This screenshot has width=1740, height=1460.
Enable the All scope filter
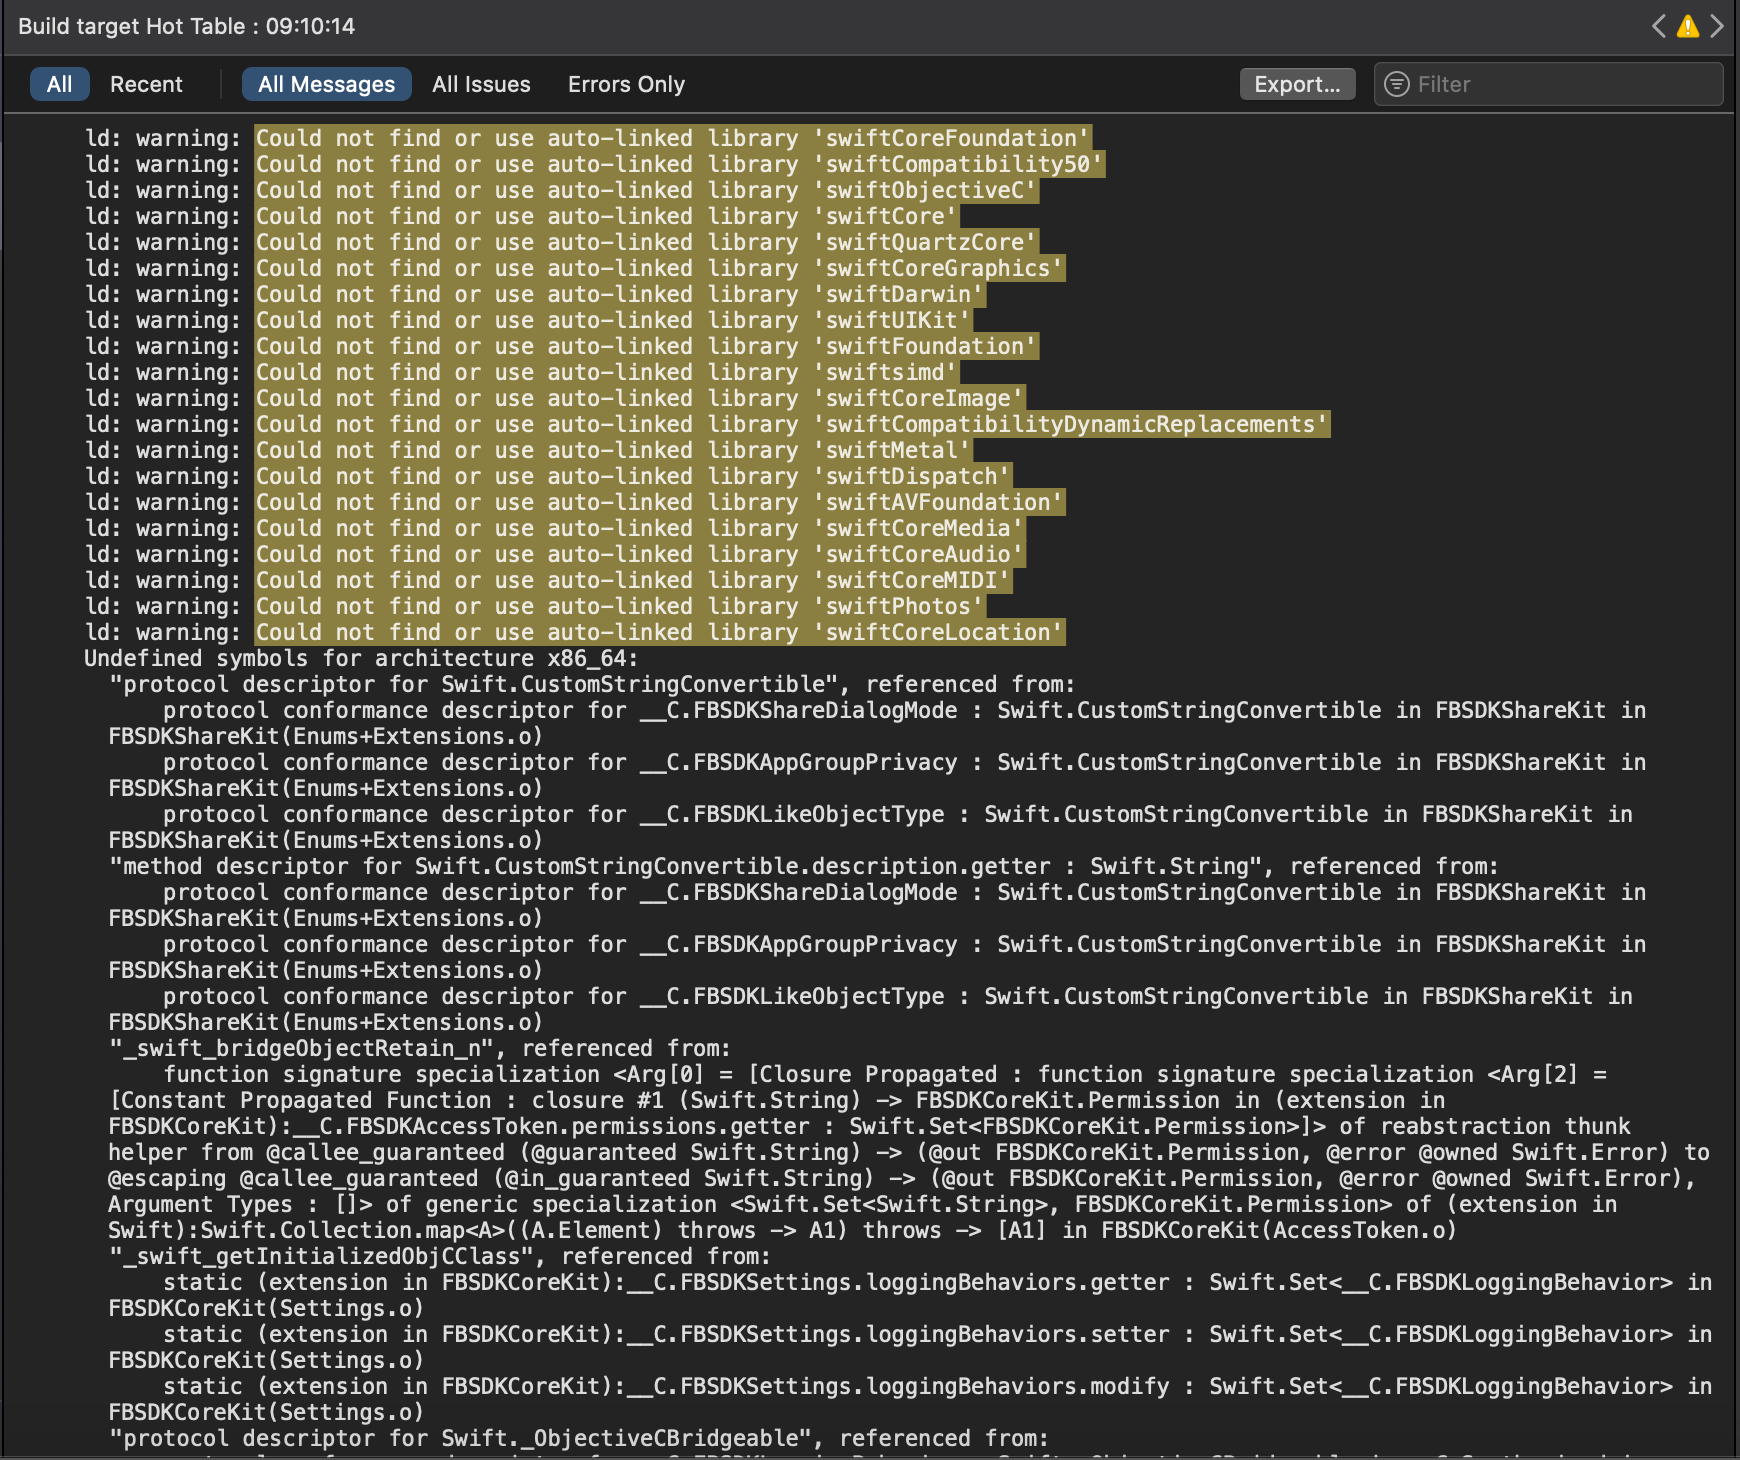point(59,84)
